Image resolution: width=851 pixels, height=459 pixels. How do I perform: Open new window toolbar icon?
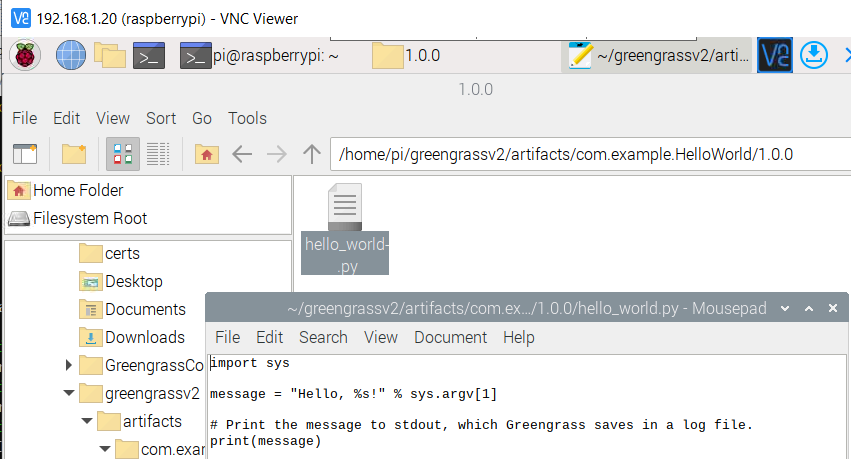tap(25, 154)
